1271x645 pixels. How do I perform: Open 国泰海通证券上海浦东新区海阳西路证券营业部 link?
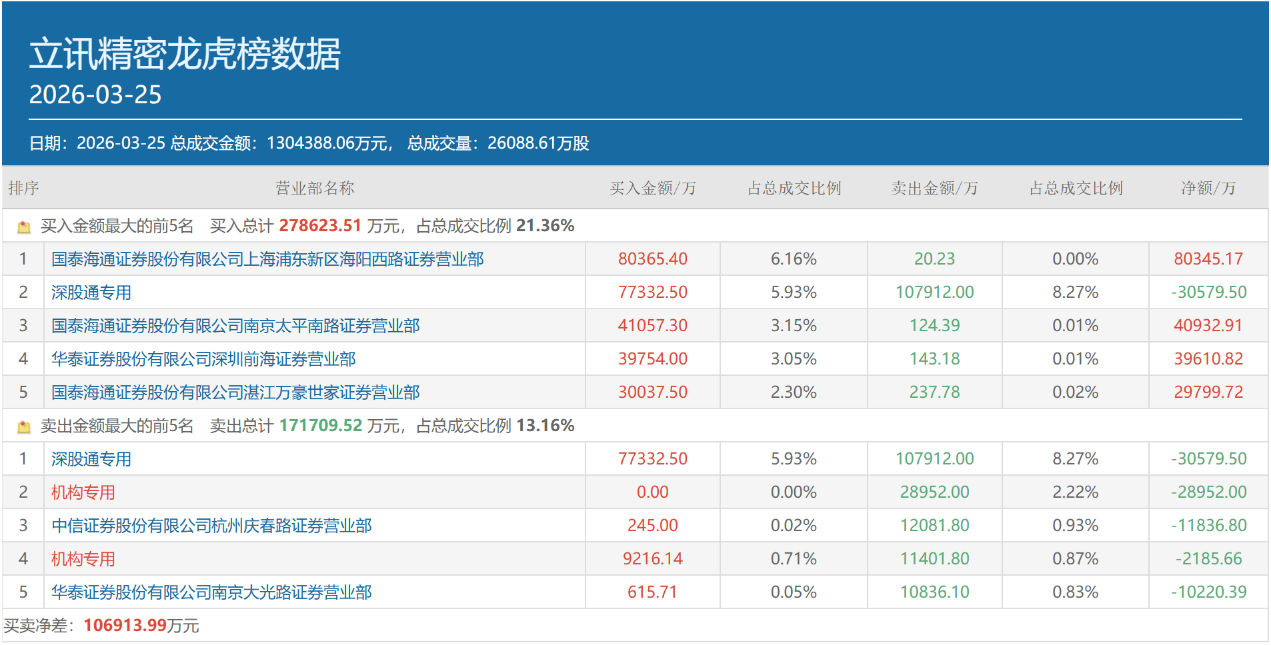click(x=267, y=259)
